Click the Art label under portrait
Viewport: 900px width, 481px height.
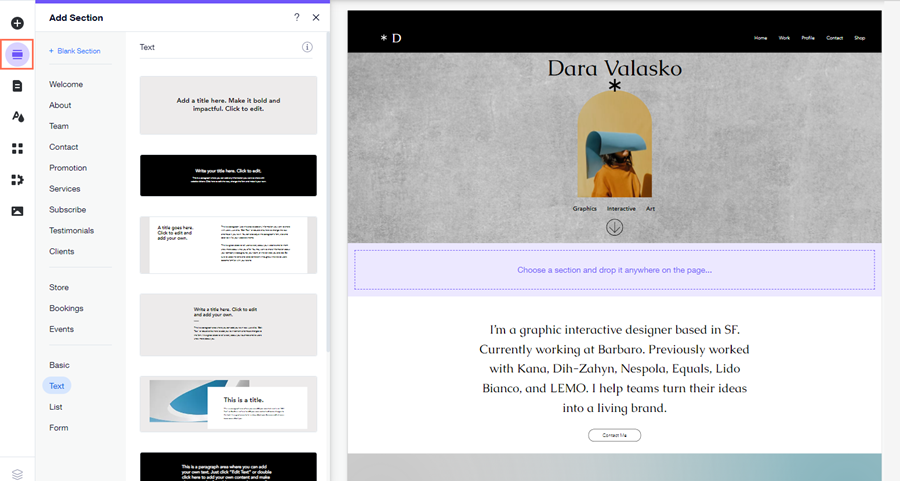click(650, 209)
